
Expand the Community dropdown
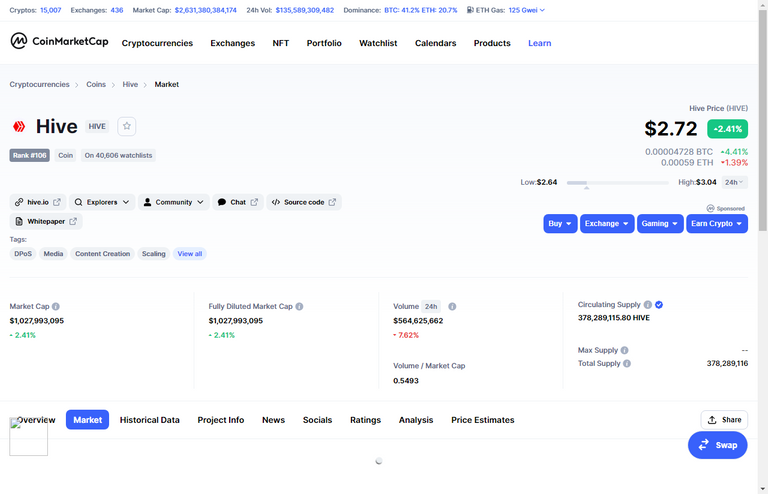(x=174, y=202)
